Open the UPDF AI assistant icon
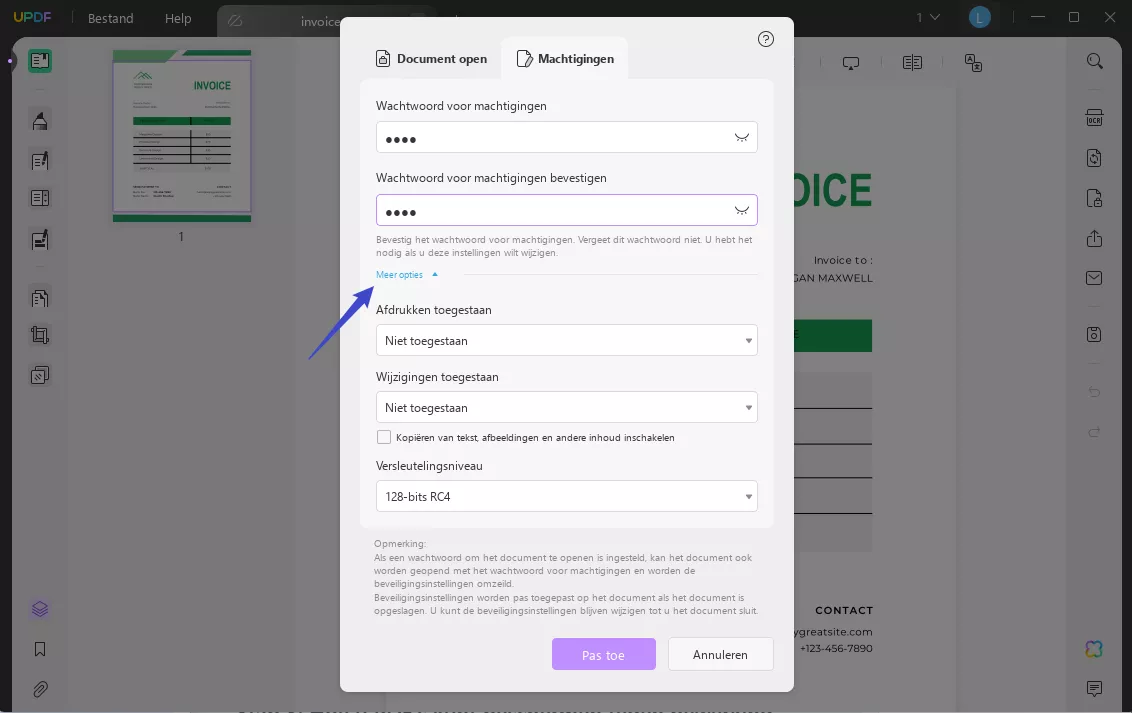 coord(1093,649)
